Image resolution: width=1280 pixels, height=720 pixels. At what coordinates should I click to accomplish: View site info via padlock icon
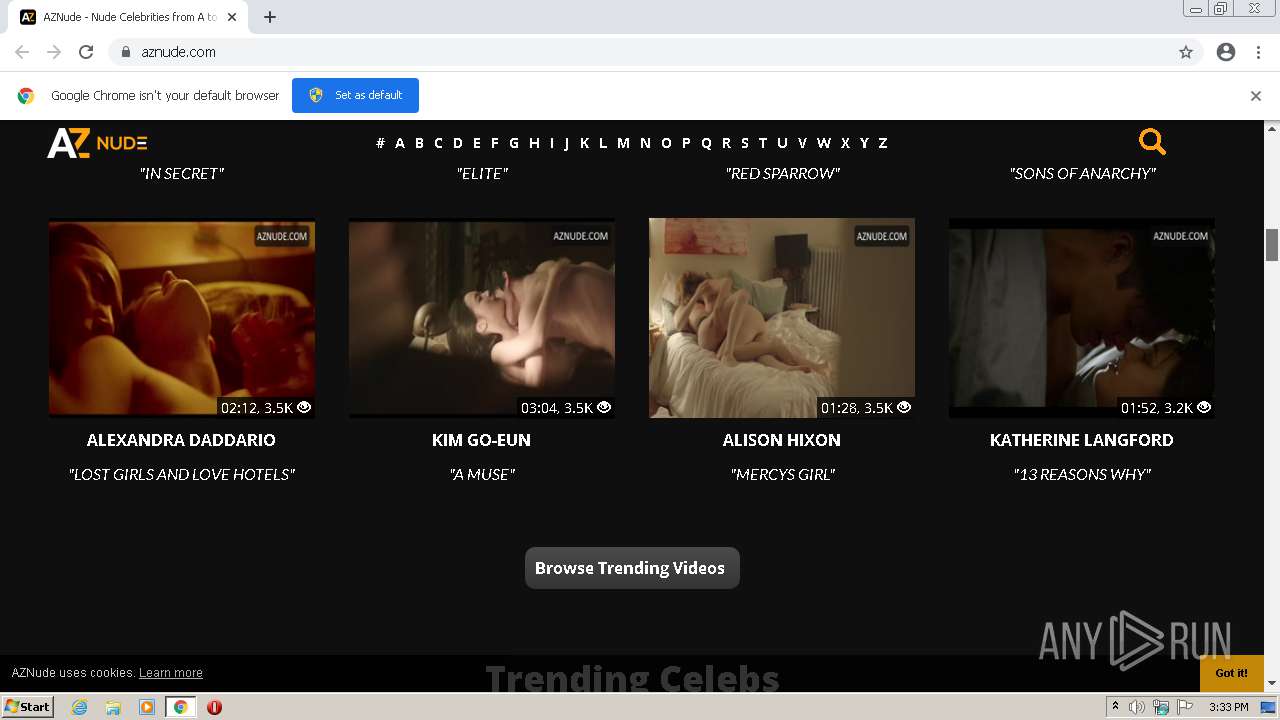tap(126, 52)
